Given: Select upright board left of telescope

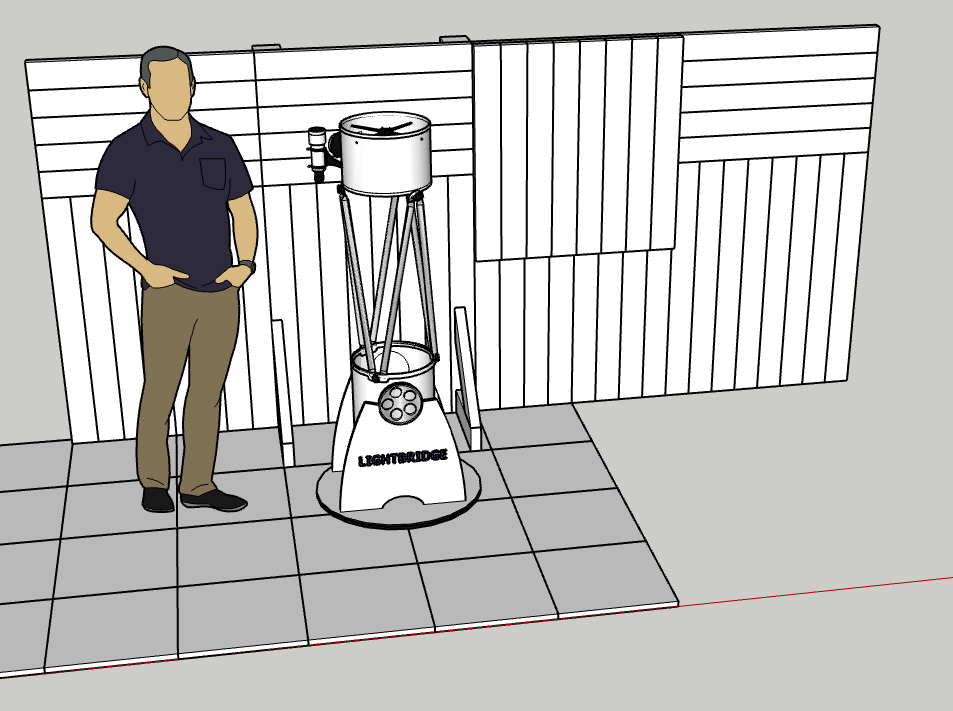Looking at the screenshot, I should 283,392.
